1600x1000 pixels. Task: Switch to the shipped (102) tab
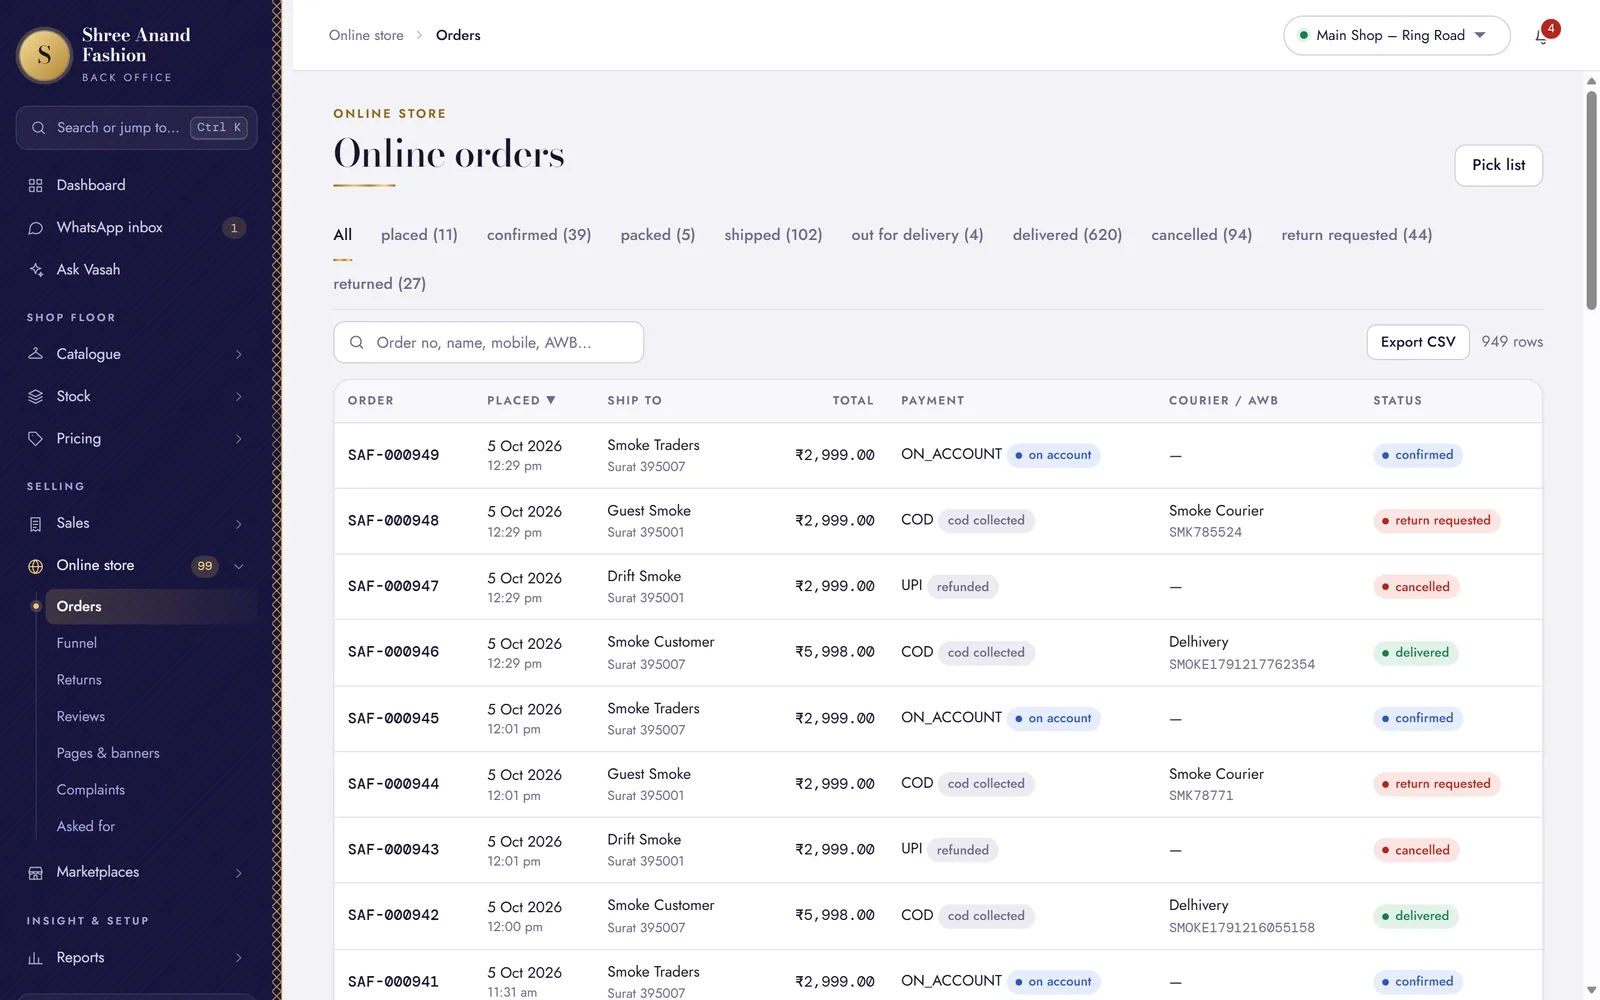[x=773, y=235]
